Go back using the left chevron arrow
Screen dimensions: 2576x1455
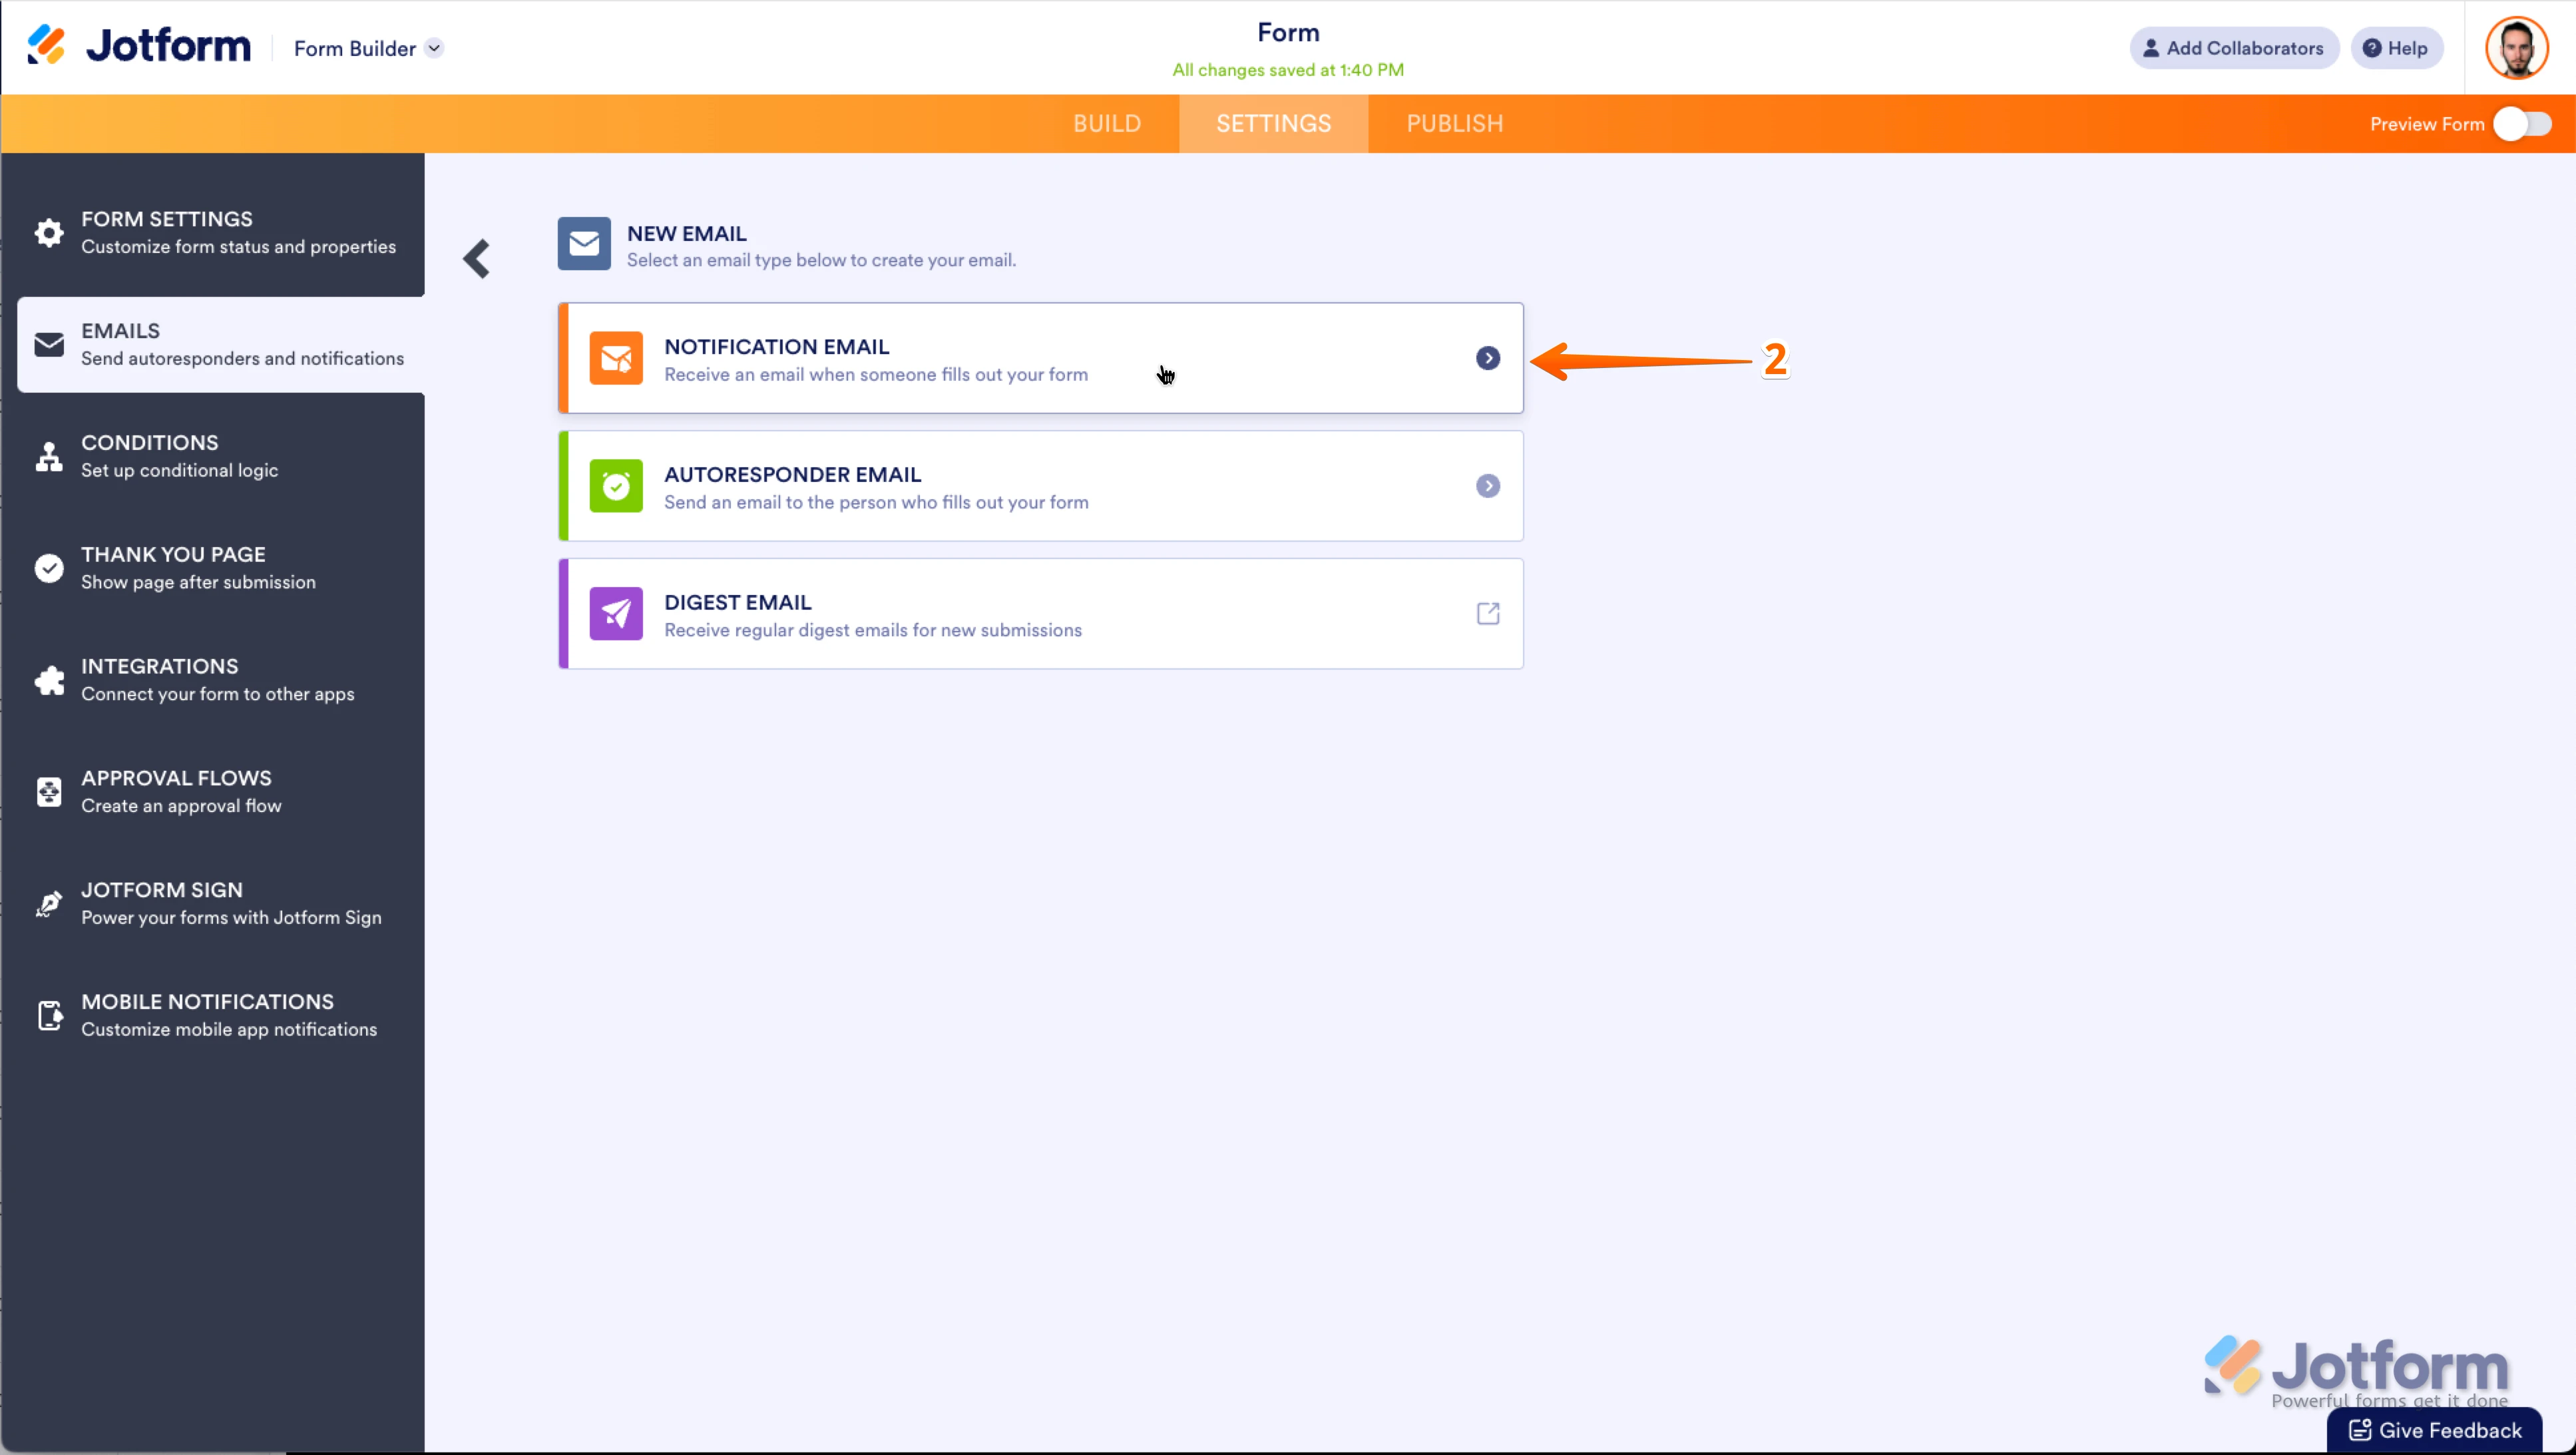[477, 259]
